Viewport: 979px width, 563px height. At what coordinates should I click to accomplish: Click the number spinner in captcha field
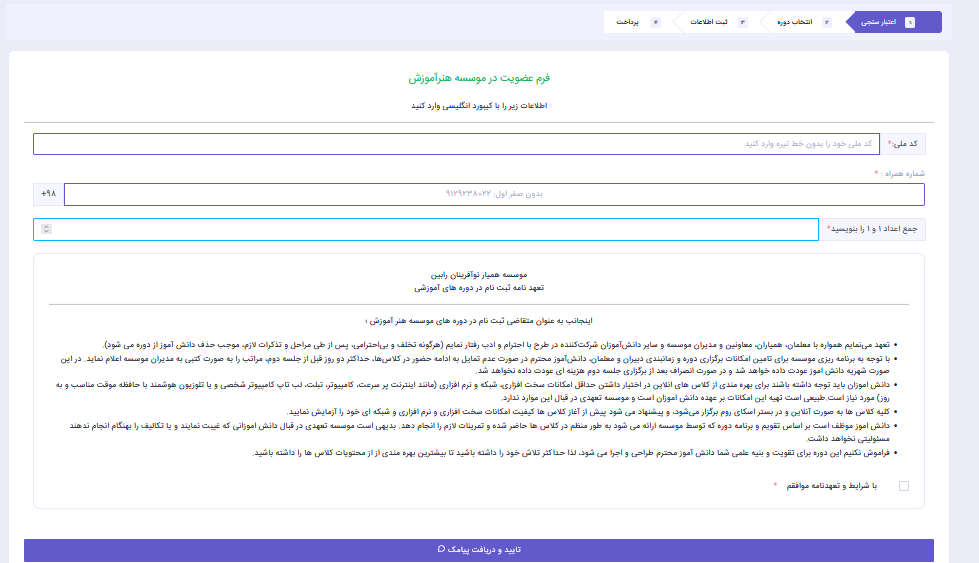(x=46, y=229)
